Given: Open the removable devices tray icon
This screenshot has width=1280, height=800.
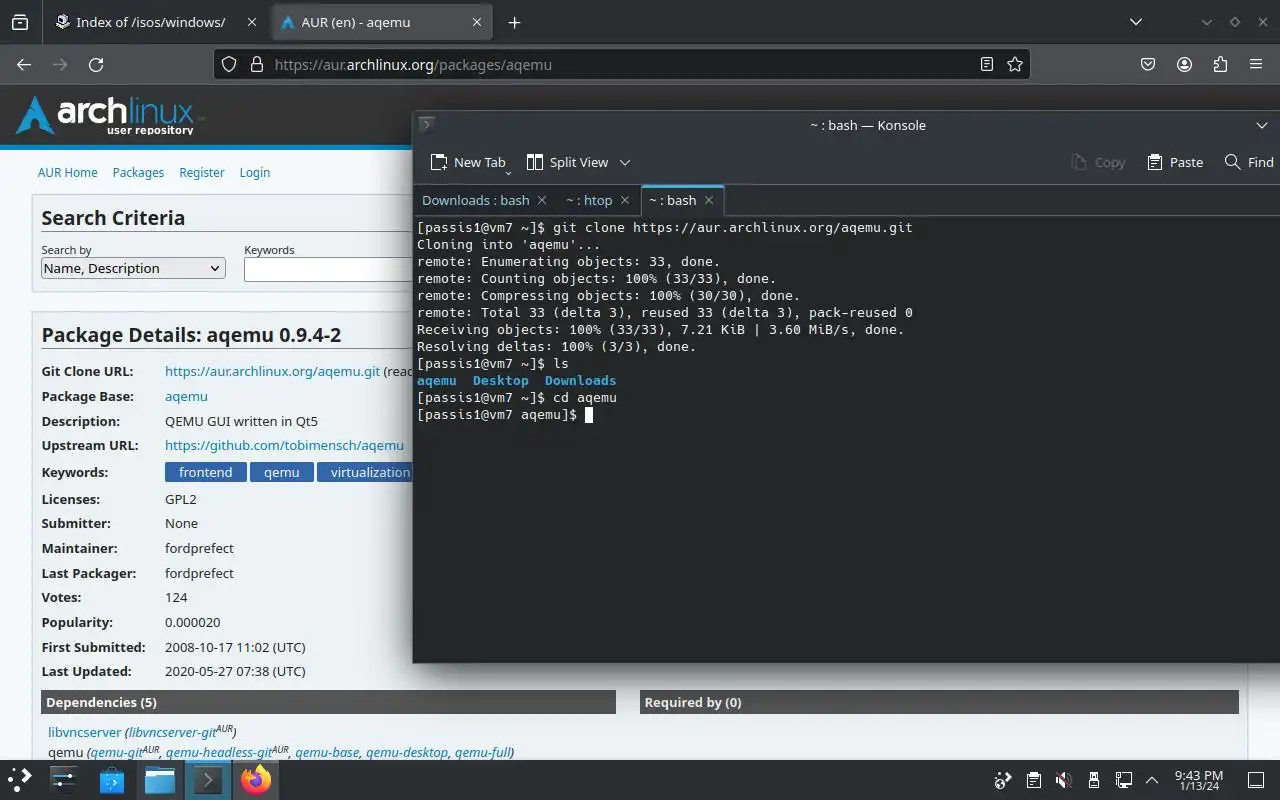Looking at the screenshot, I should [1094, 780].
